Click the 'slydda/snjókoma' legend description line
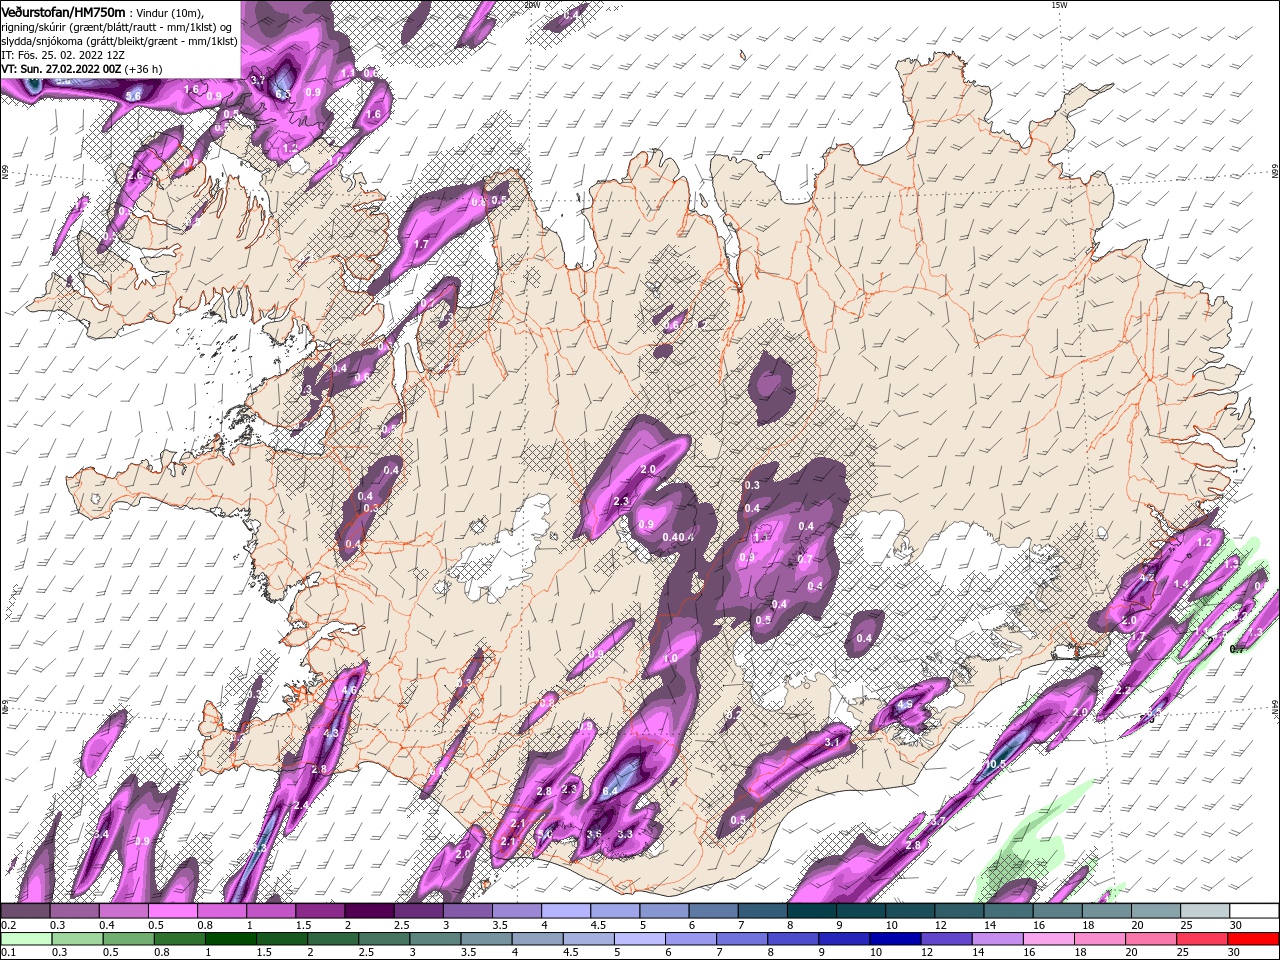The image size is (1280, 960). [x=119, y=41]
